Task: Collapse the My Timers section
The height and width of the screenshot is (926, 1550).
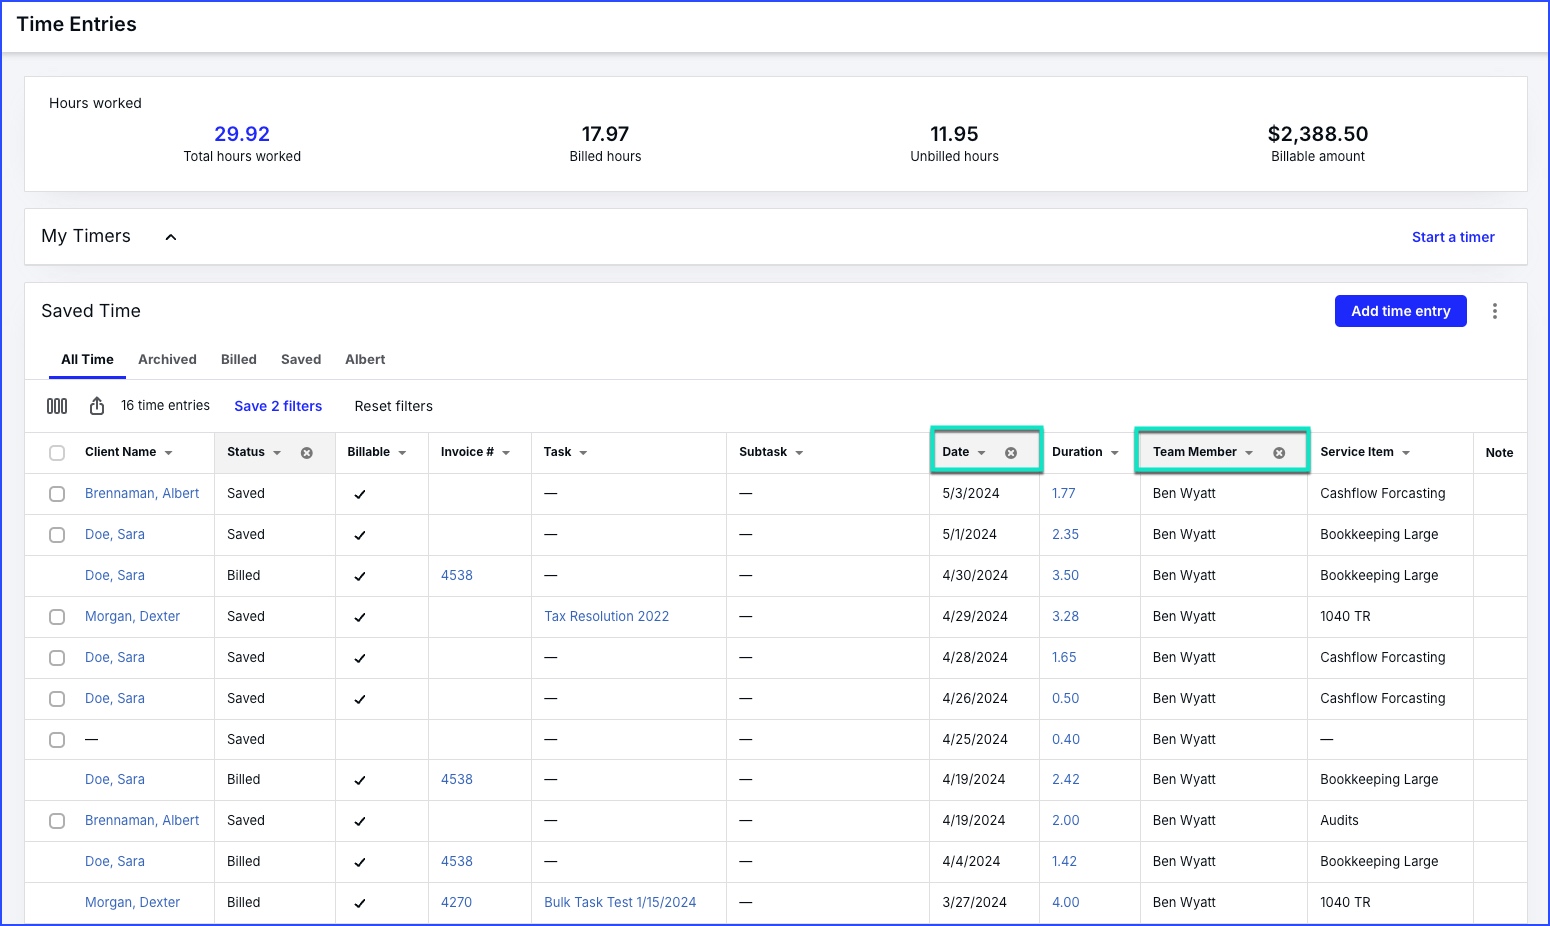Action: [171, 237]
